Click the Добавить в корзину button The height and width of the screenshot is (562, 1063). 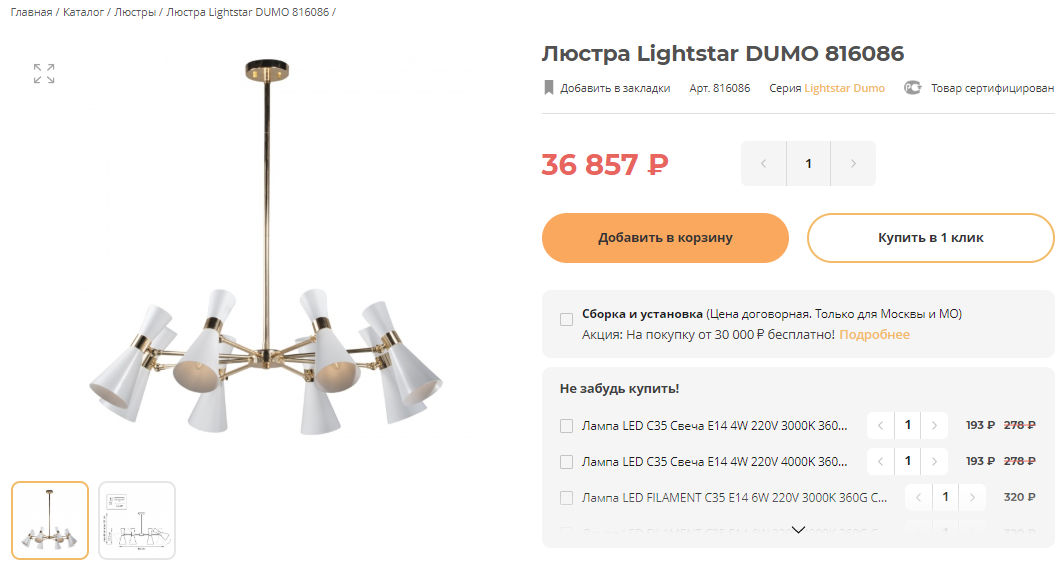665,238
